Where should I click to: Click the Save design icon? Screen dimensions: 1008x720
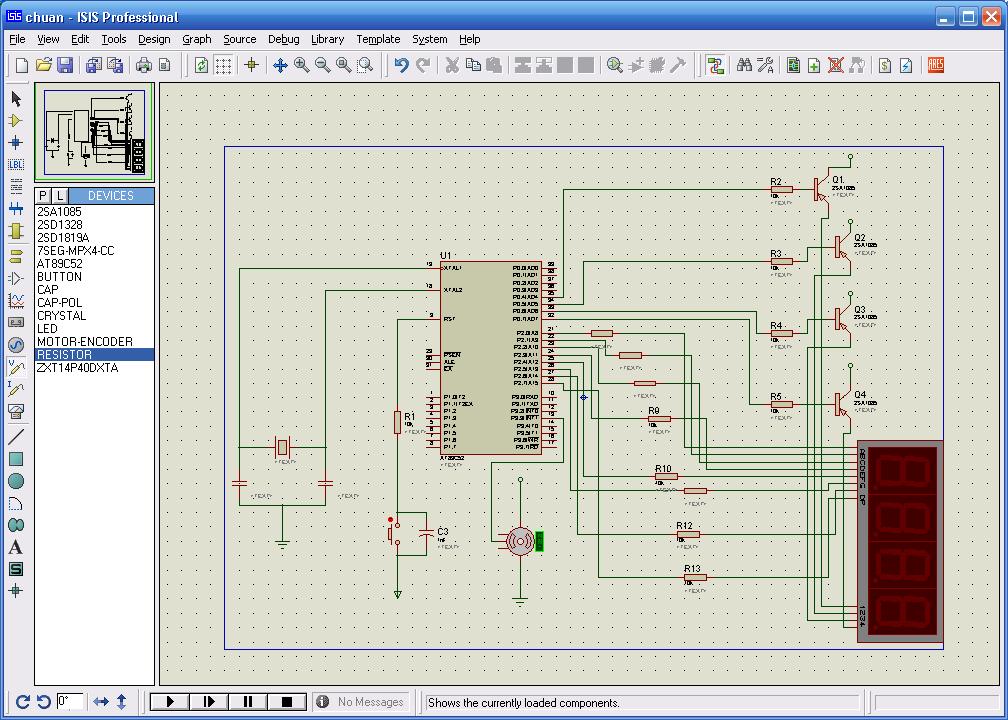65,65
